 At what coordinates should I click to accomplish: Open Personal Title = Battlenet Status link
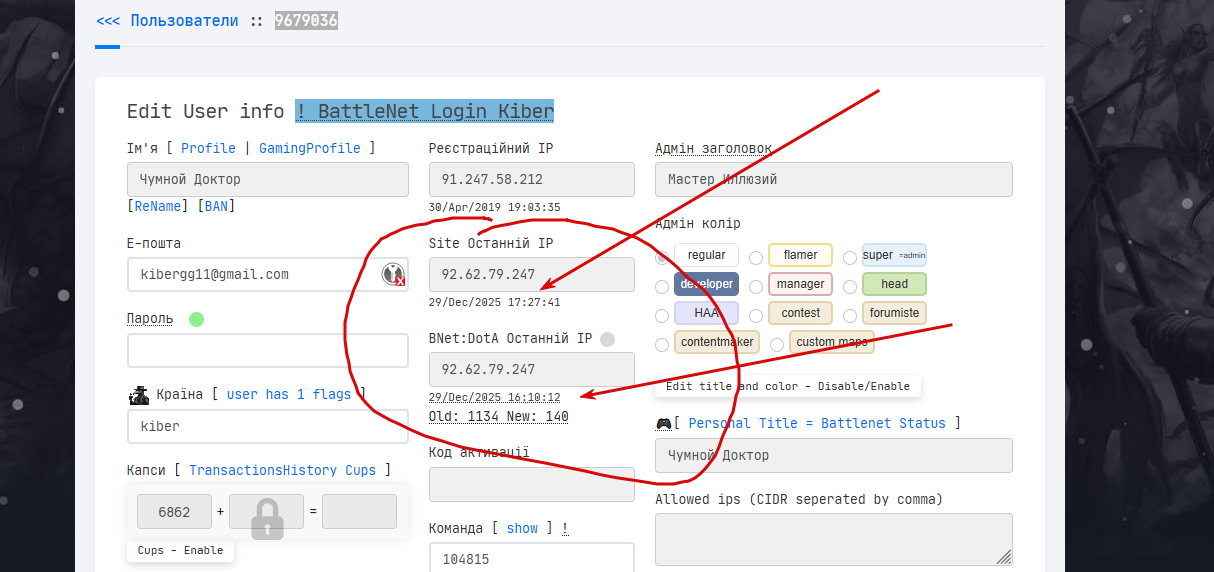(817, 423)
